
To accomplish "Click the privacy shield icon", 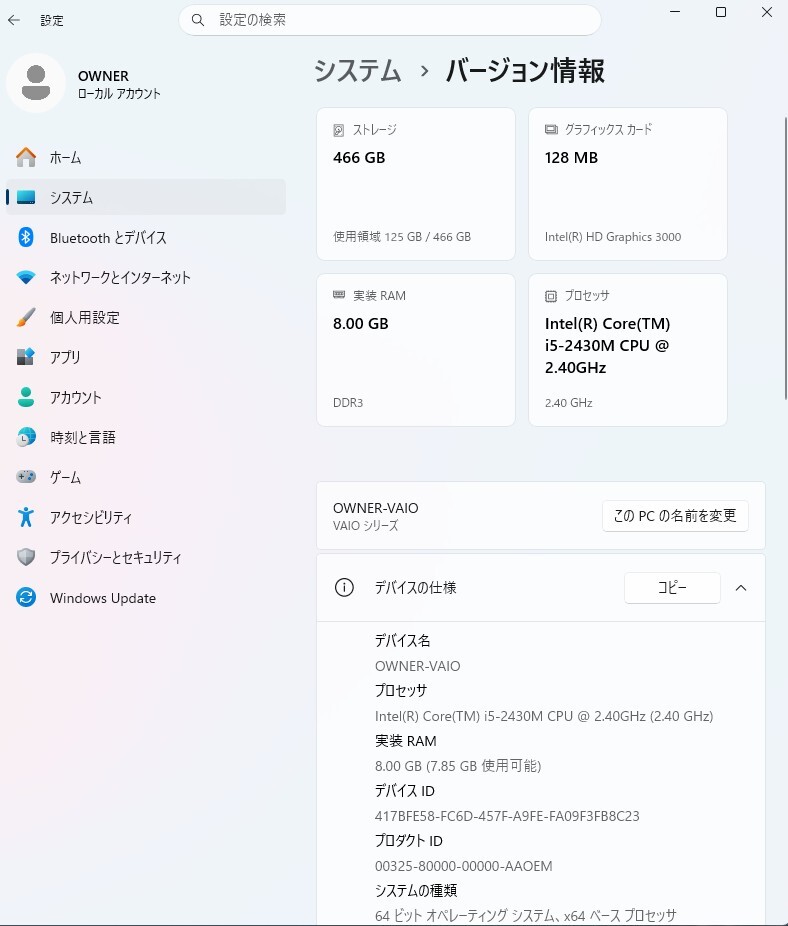I will 26,557.
